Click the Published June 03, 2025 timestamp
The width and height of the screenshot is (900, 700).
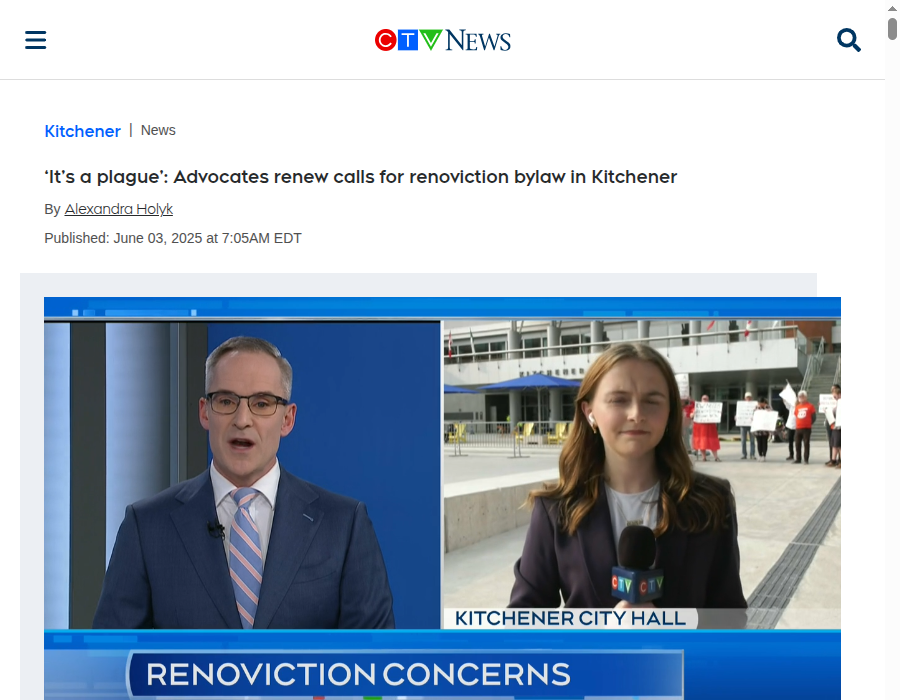(x=173, y=238)
